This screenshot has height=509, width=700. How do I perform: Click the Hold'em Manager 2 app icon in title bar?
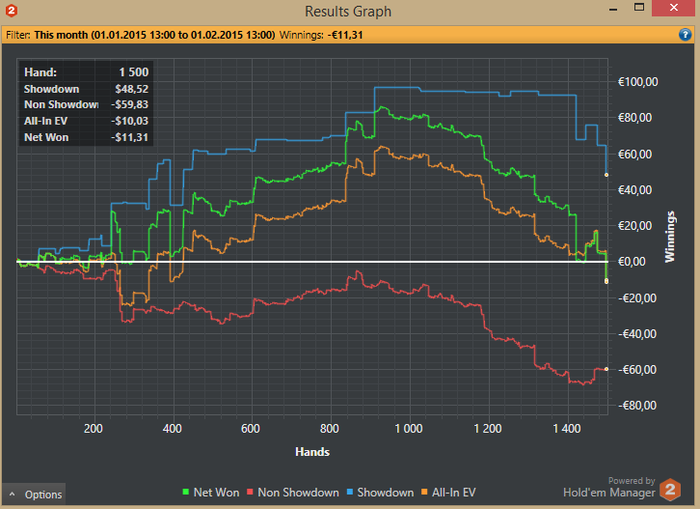coord(11,10)
